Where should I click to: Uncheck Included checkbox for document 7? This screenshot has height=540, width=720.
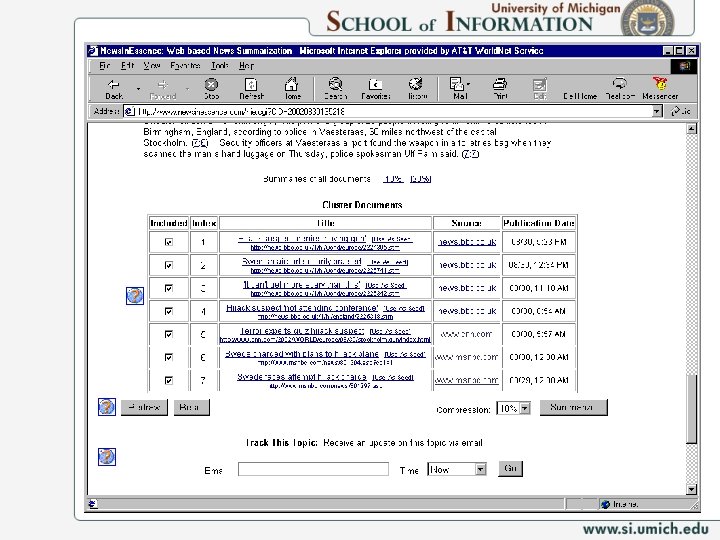click(x=169, y=380)
